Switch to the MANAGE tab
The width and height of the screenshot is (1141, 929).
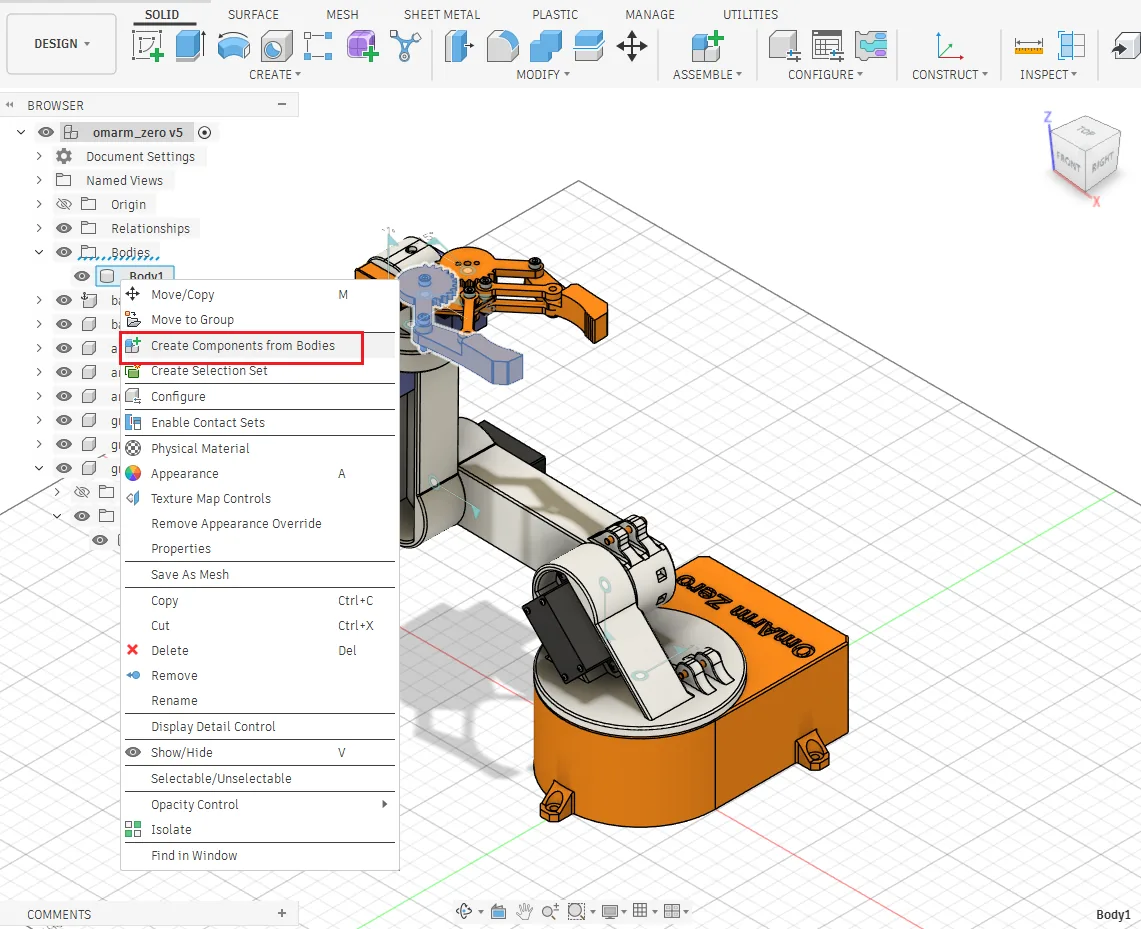click(x=650, y=15)
